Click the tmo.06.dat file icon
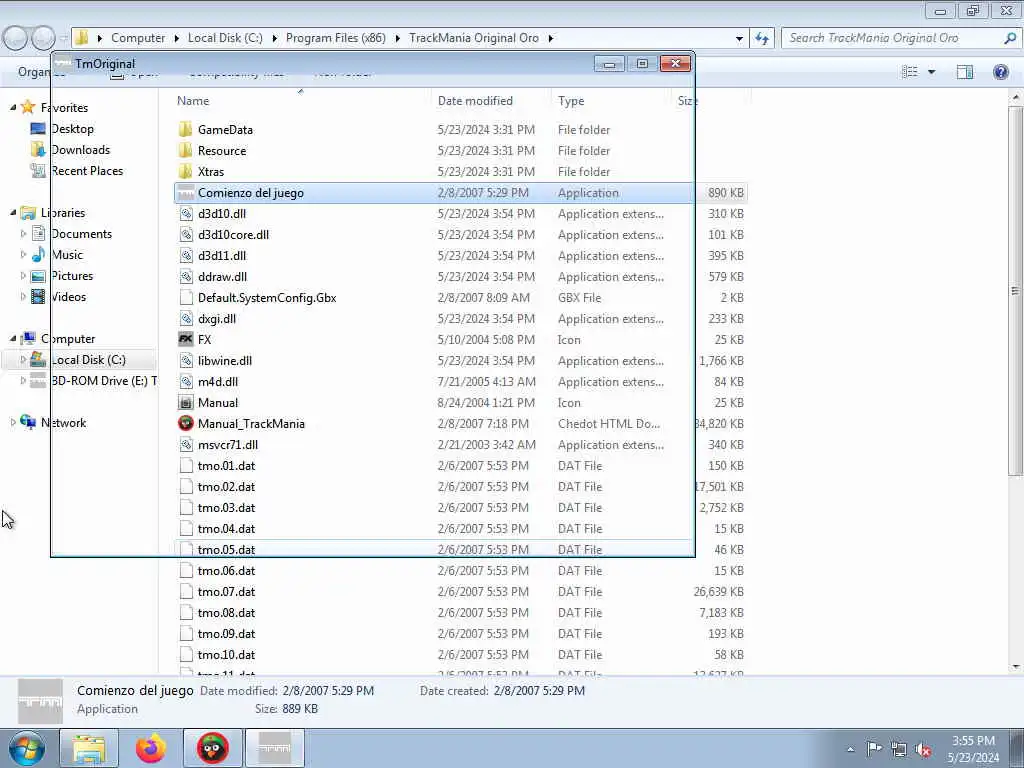 click(186, 570)
